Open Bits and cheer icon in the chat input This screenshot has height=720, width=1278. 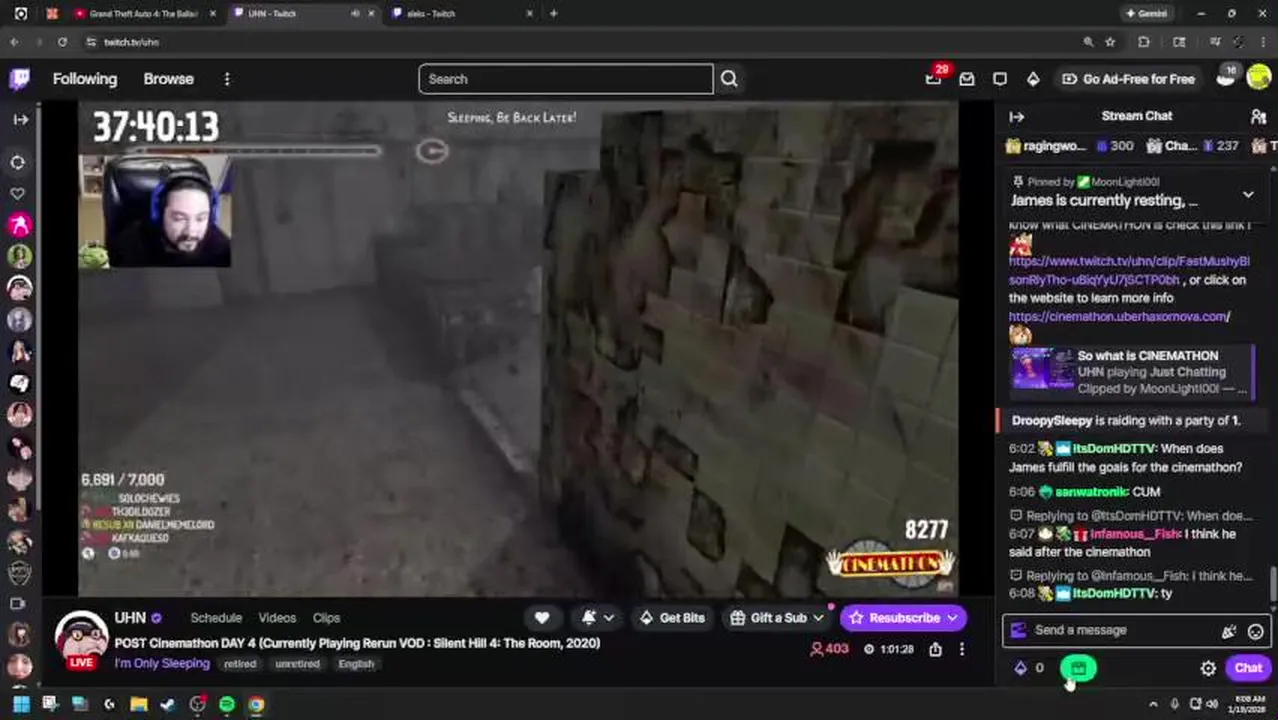[1229, 631]
